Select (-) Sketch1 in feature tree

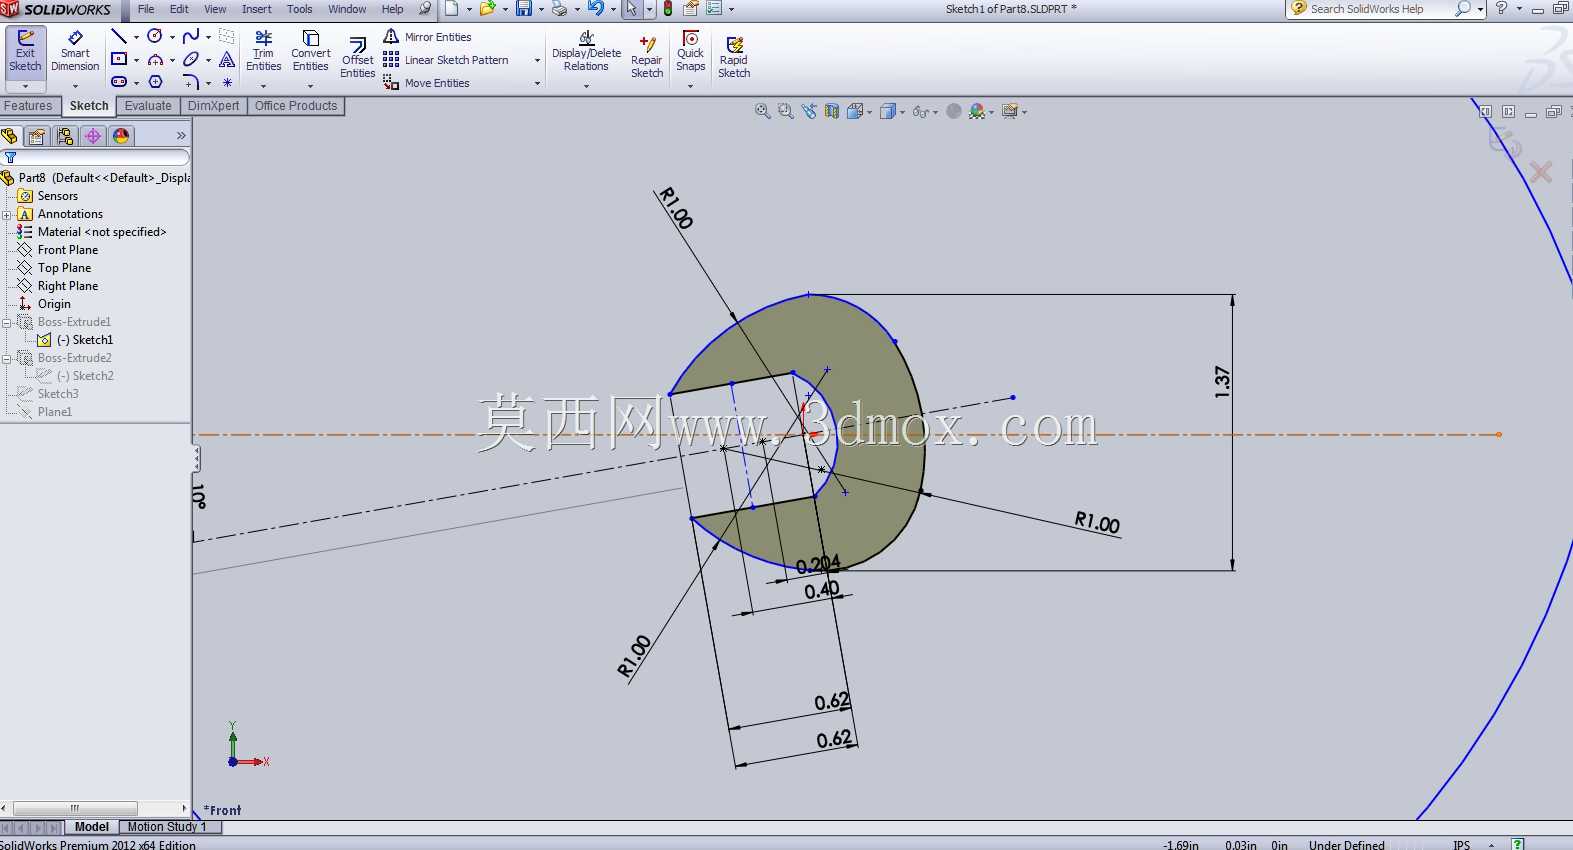(x=85, y=340)
